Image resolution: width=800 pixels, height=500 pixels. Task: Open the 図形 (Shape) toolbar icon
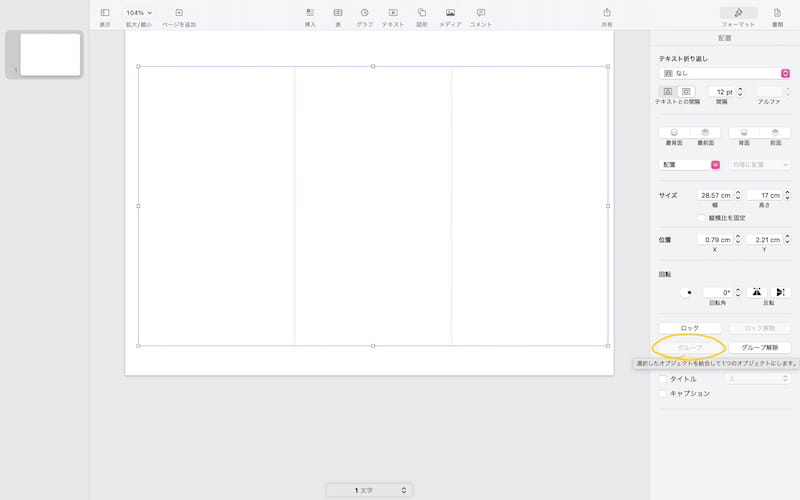point(422,13)
